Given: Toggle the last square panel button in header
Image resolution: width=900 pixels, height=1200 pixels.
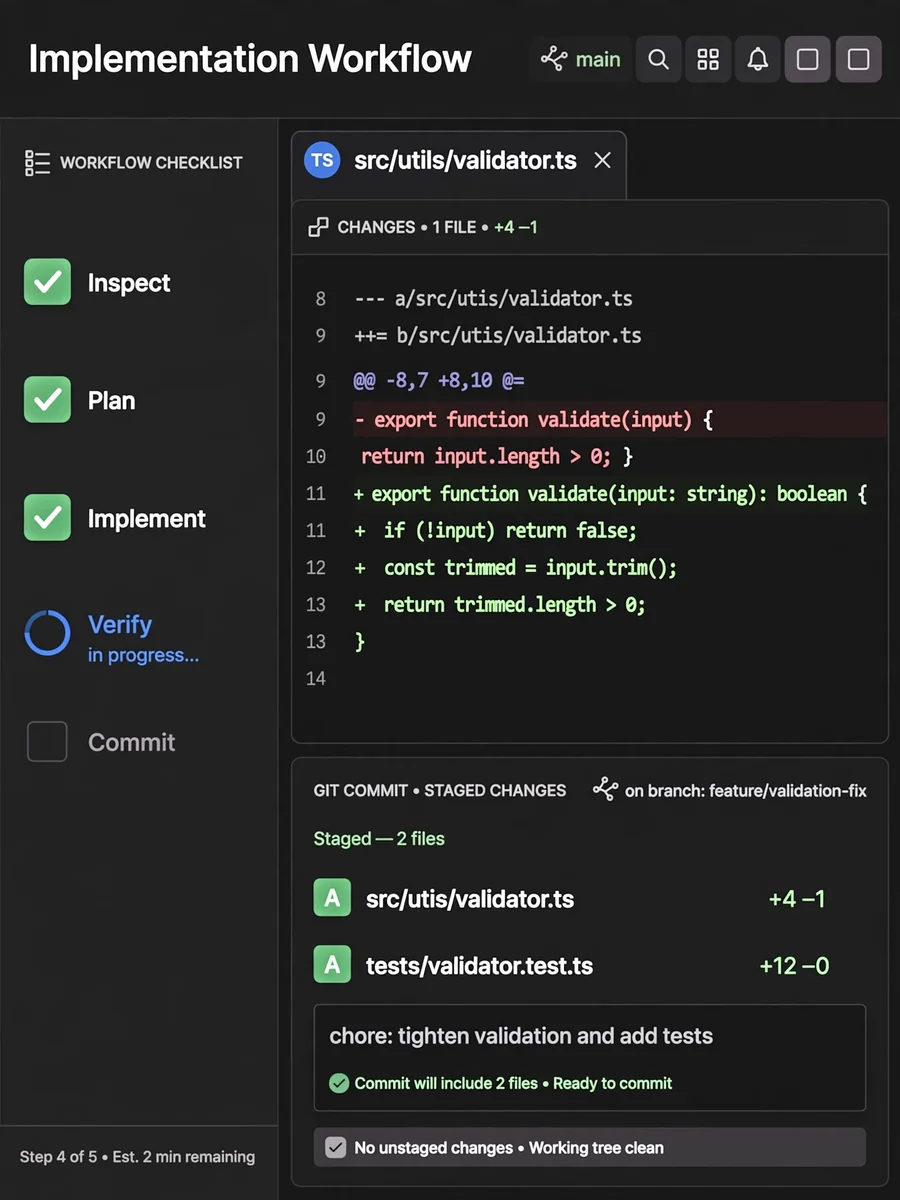Looking at the screenshot, I should pos(858,59).
